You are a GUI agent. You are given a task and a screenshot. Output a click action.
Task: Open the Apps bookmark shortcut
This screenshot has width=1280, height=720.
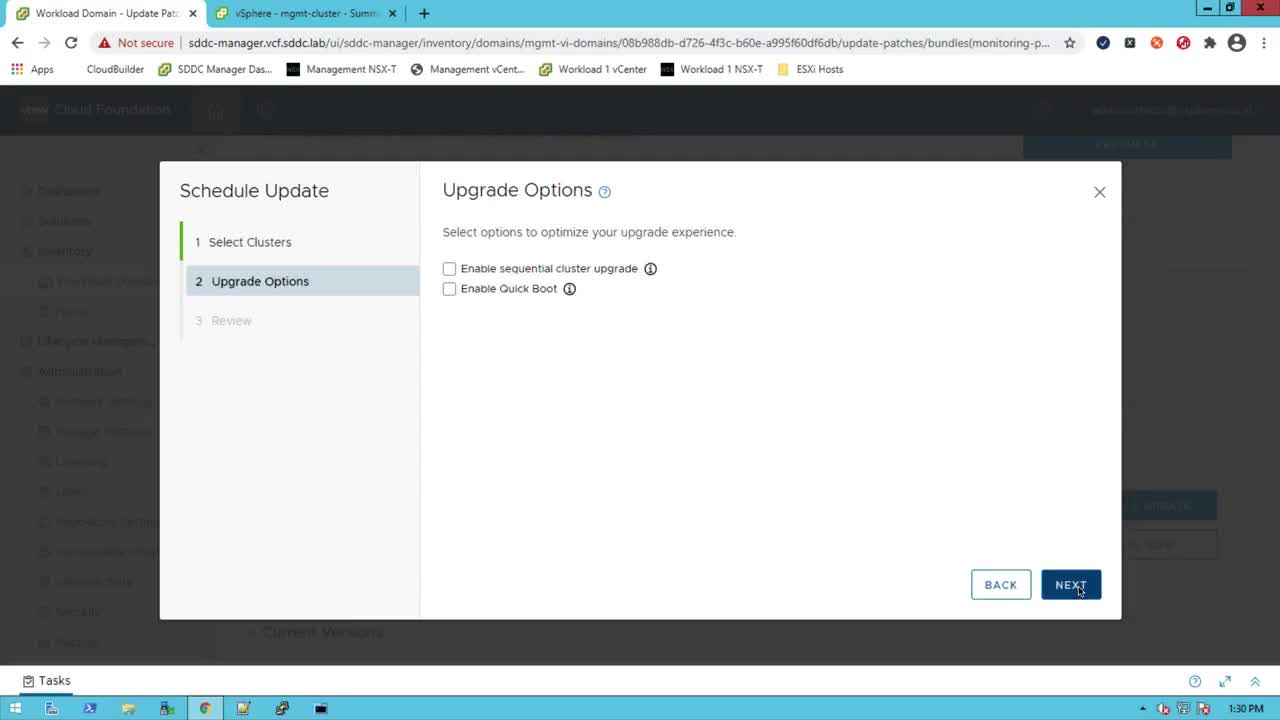tap(32, 69)
